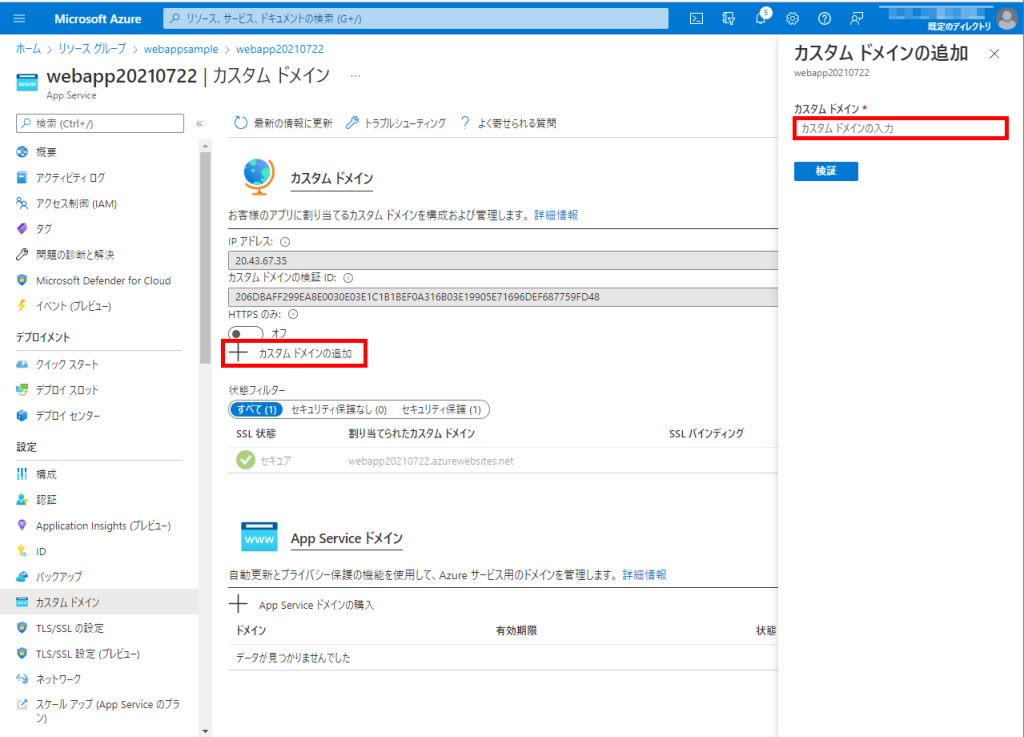
Task: Click the クイック スタート rocket icon
Action: click(22, 364)
